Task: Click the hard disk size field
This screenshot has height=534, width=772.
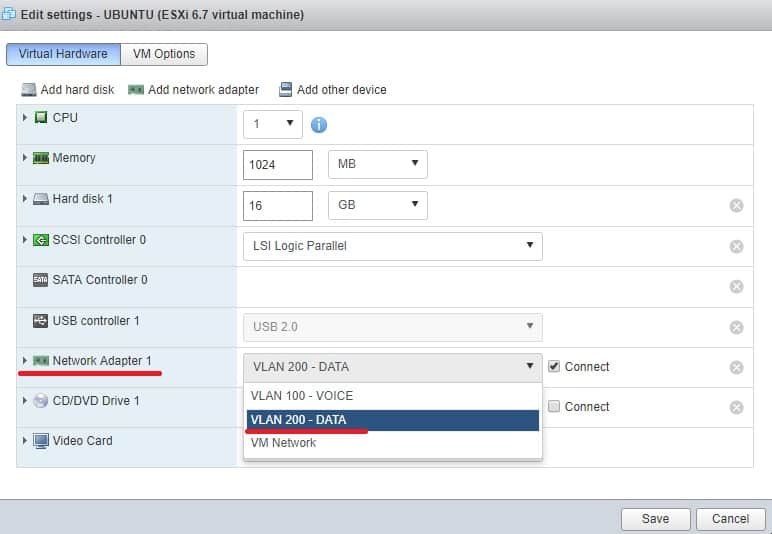Action: coord(277,205)
